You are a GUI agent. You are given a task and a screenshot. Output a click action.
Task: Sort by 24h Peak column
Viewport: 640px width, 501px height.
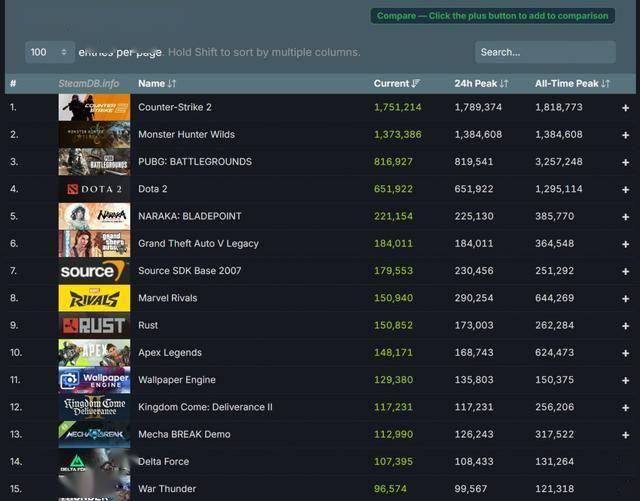tap(481, 83)
